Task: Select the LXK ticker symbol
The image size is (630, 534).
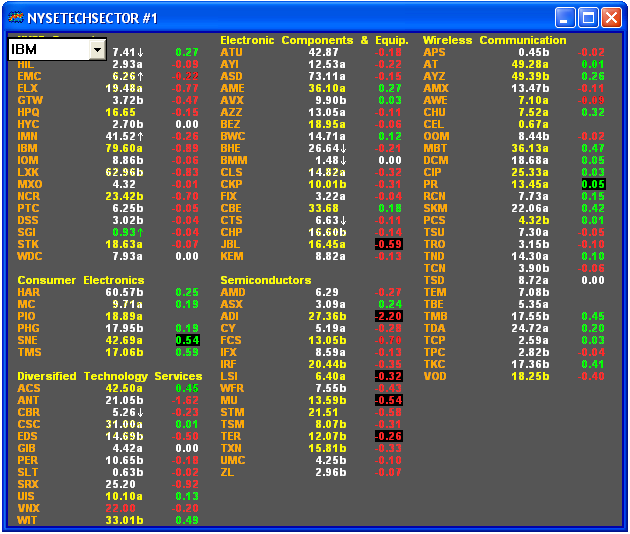Action: pyautogui.click(x=28, y=172)
